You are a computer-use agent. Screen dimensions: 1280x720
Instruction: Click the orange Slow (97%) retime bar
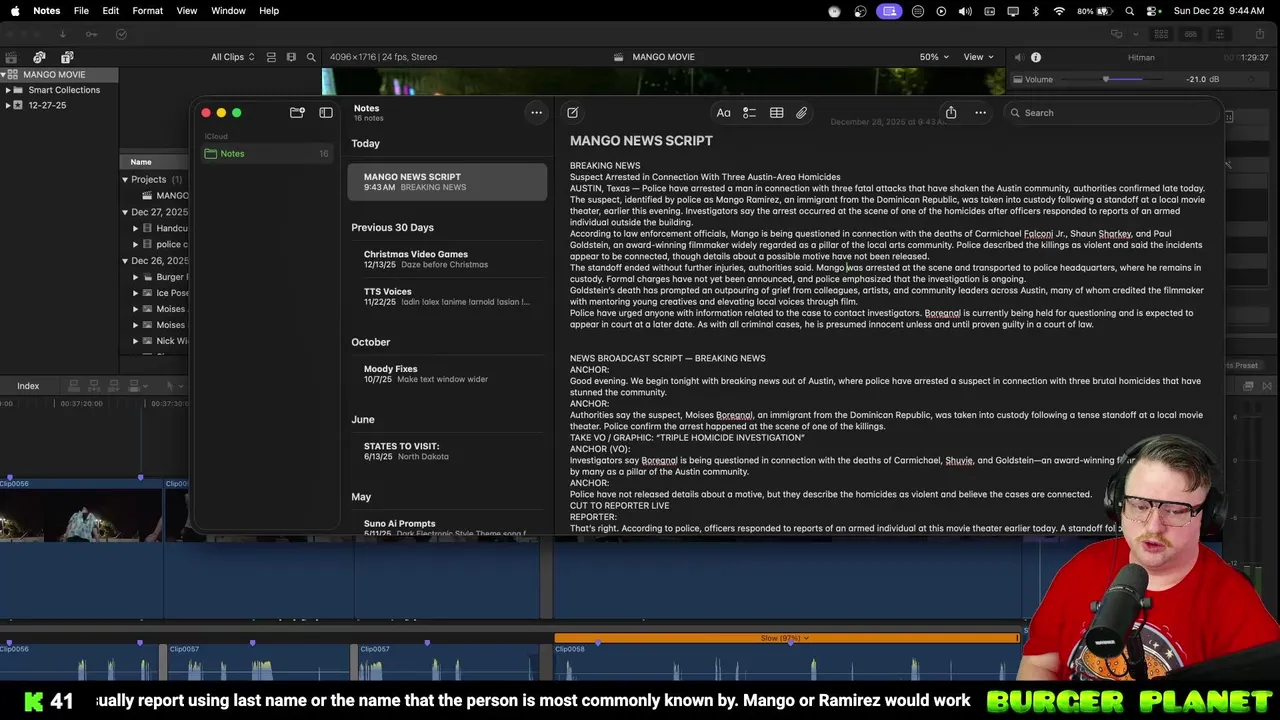click(x=786, y=638)
